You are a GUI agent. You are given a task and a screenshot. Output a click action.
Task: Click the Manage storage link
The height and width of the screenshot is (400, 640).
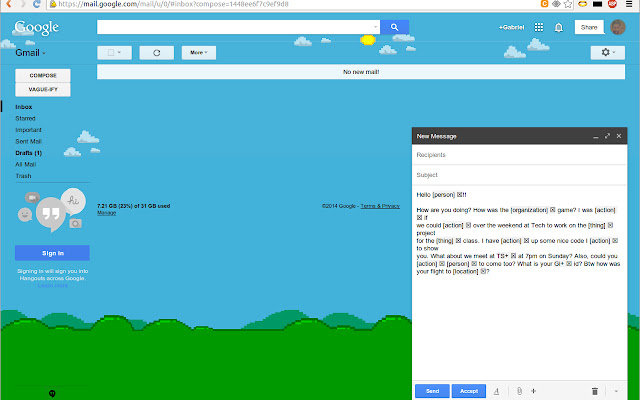pyautogui.click(x=107, y=213)
